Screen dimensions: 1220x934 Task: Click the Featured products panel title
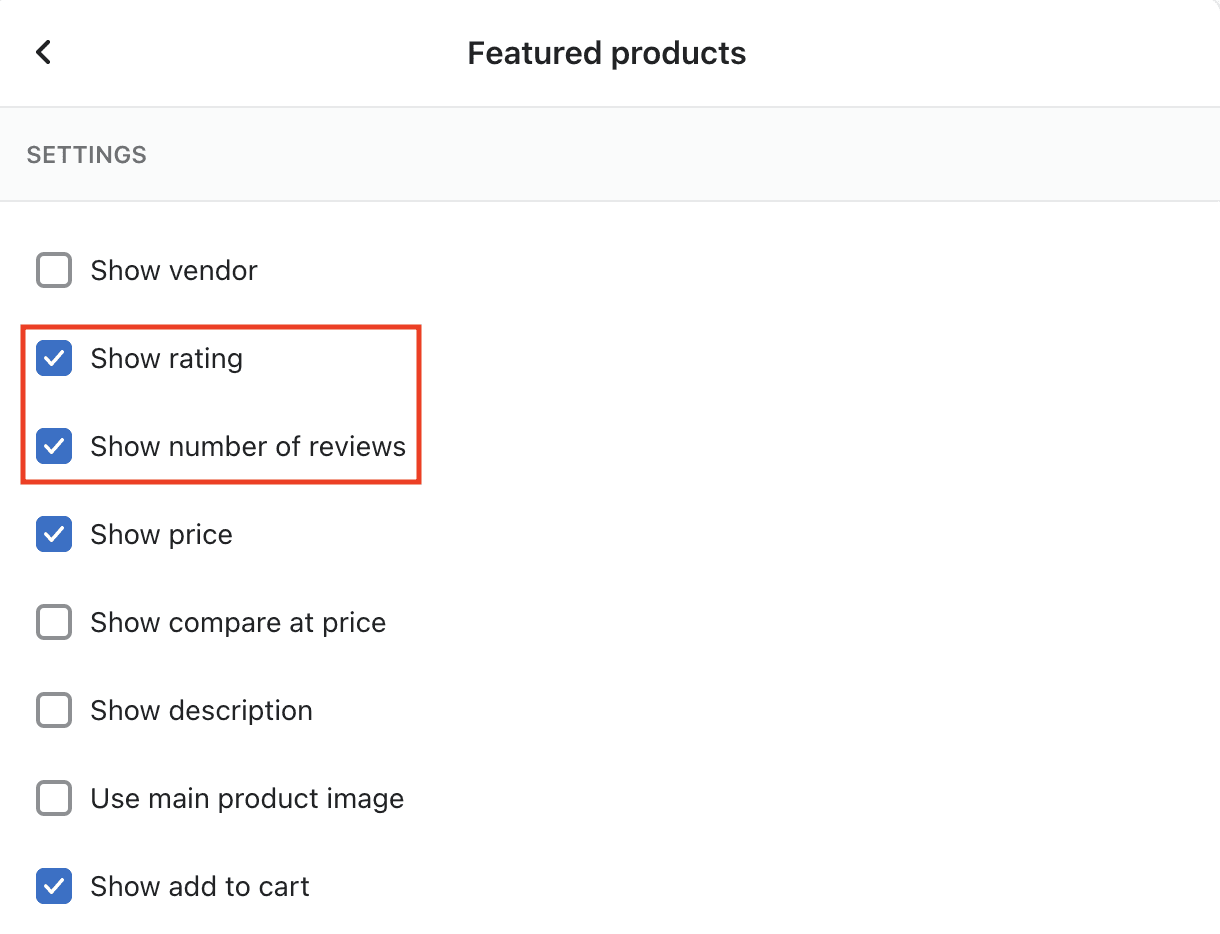[607, 53]
